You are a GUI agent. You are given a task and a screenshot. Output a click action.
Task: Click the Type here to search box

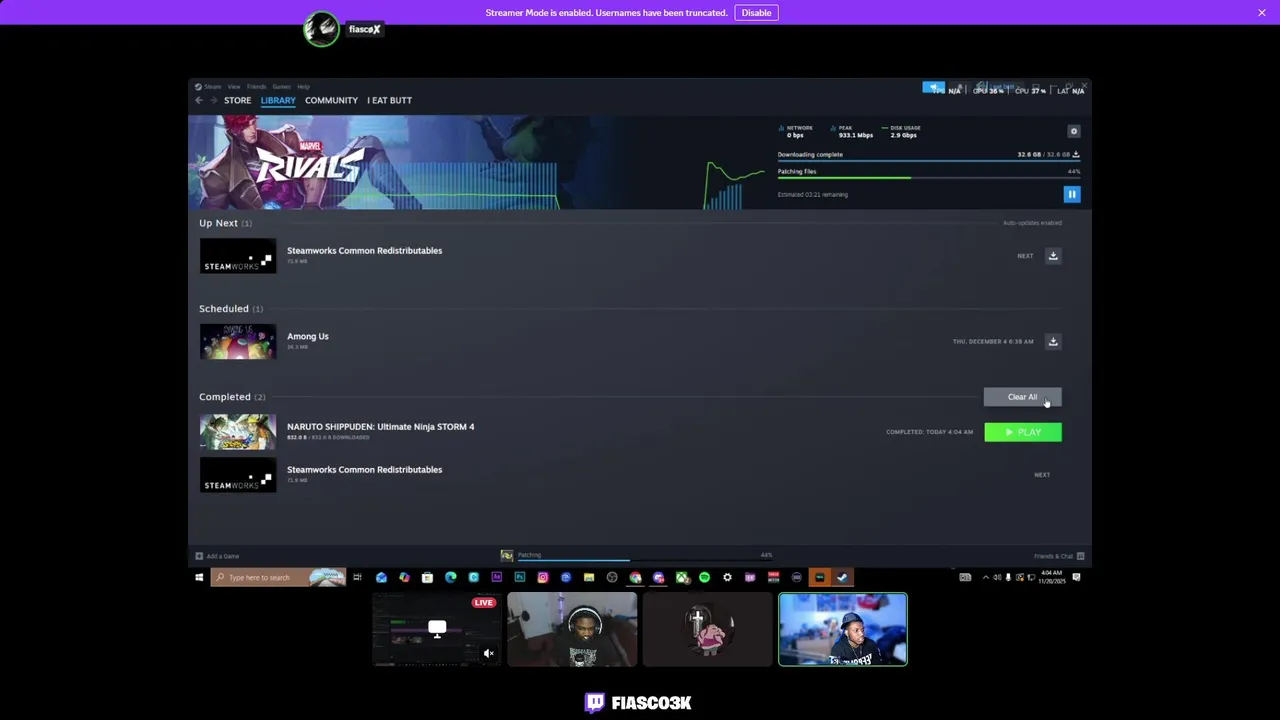(x=278, y=577)
